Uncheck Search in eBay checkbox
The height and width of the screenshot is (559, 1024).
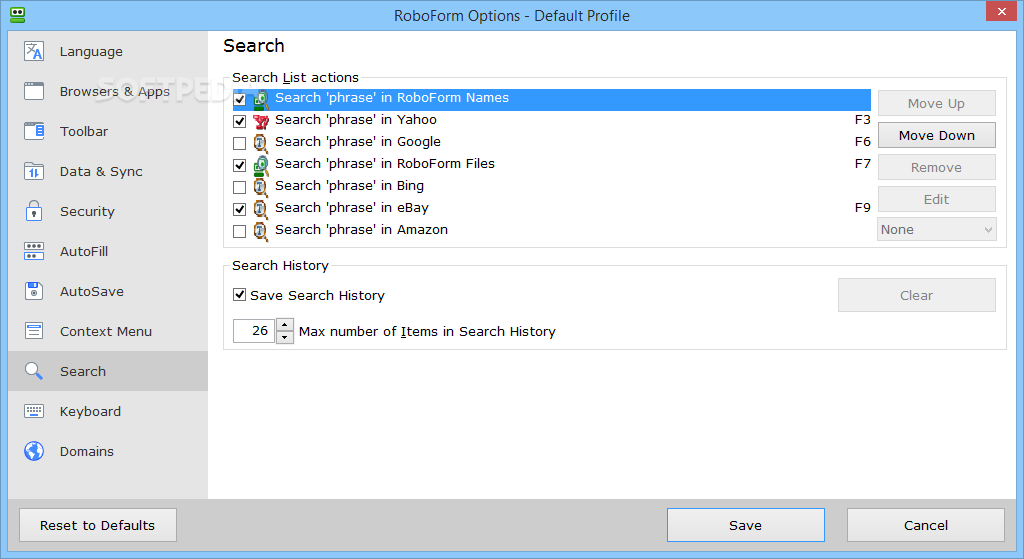point(240,210)
